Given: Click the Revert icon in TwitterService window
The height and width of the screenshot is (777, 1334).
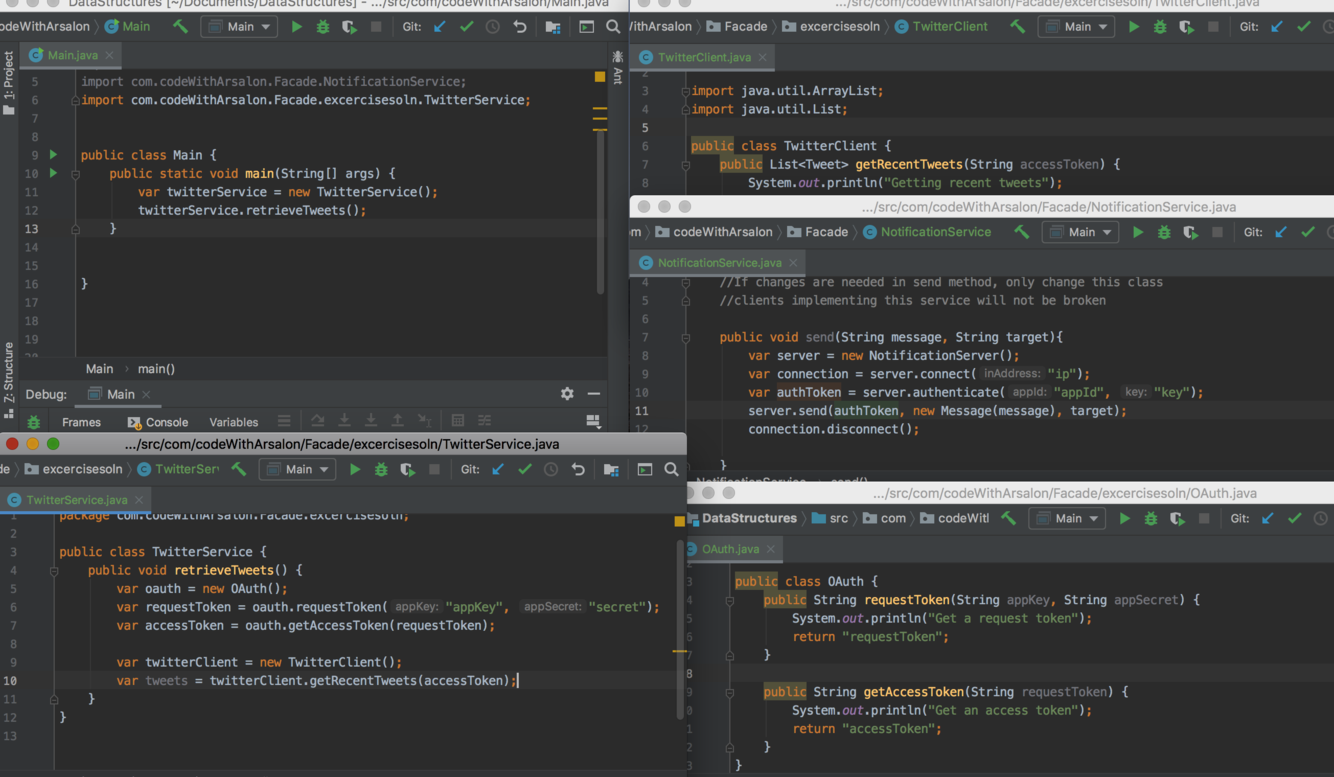Looking at the screenshot, I should (x=578, y=469).
